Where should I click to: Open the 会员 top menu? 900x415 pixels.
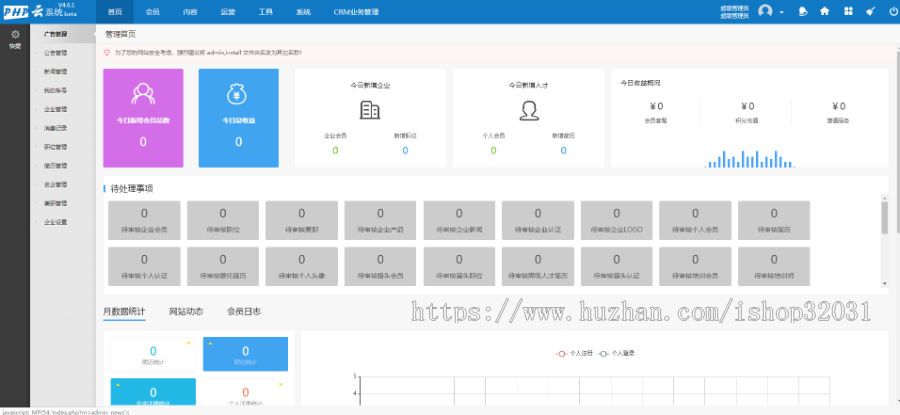click(x=153, y=11)
